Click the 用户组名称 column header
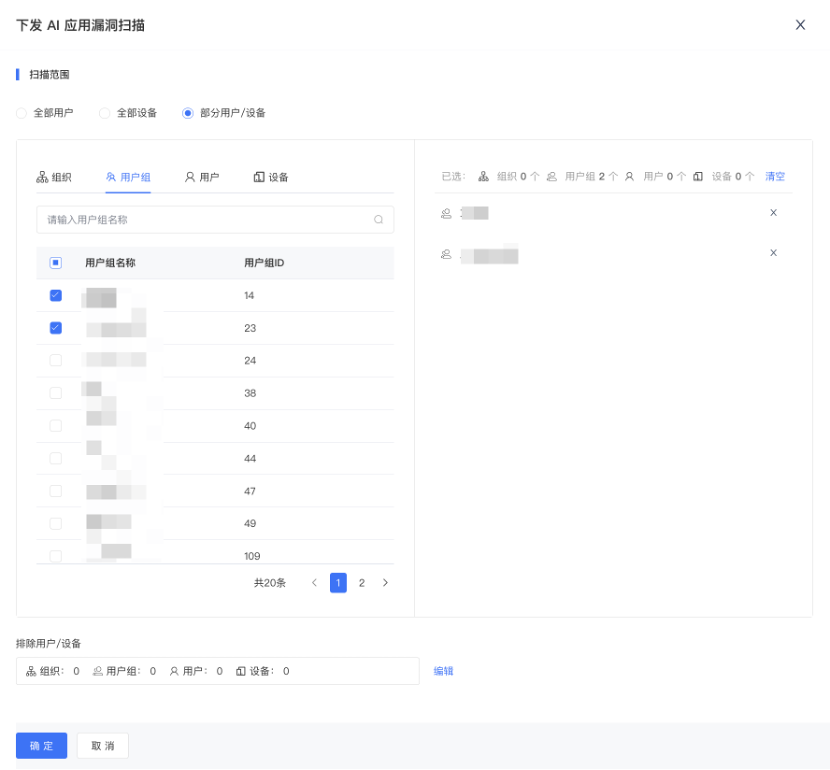Screen dimensions: 830x770 click(x=111, y=263)
